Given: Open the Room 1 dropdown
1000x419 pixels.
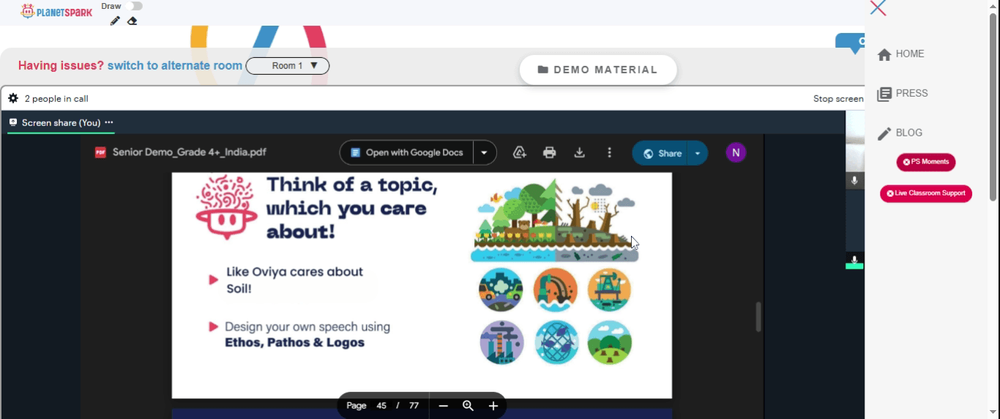Looking at the screenshot, I should pyautogui.click(x=288, y=66).
